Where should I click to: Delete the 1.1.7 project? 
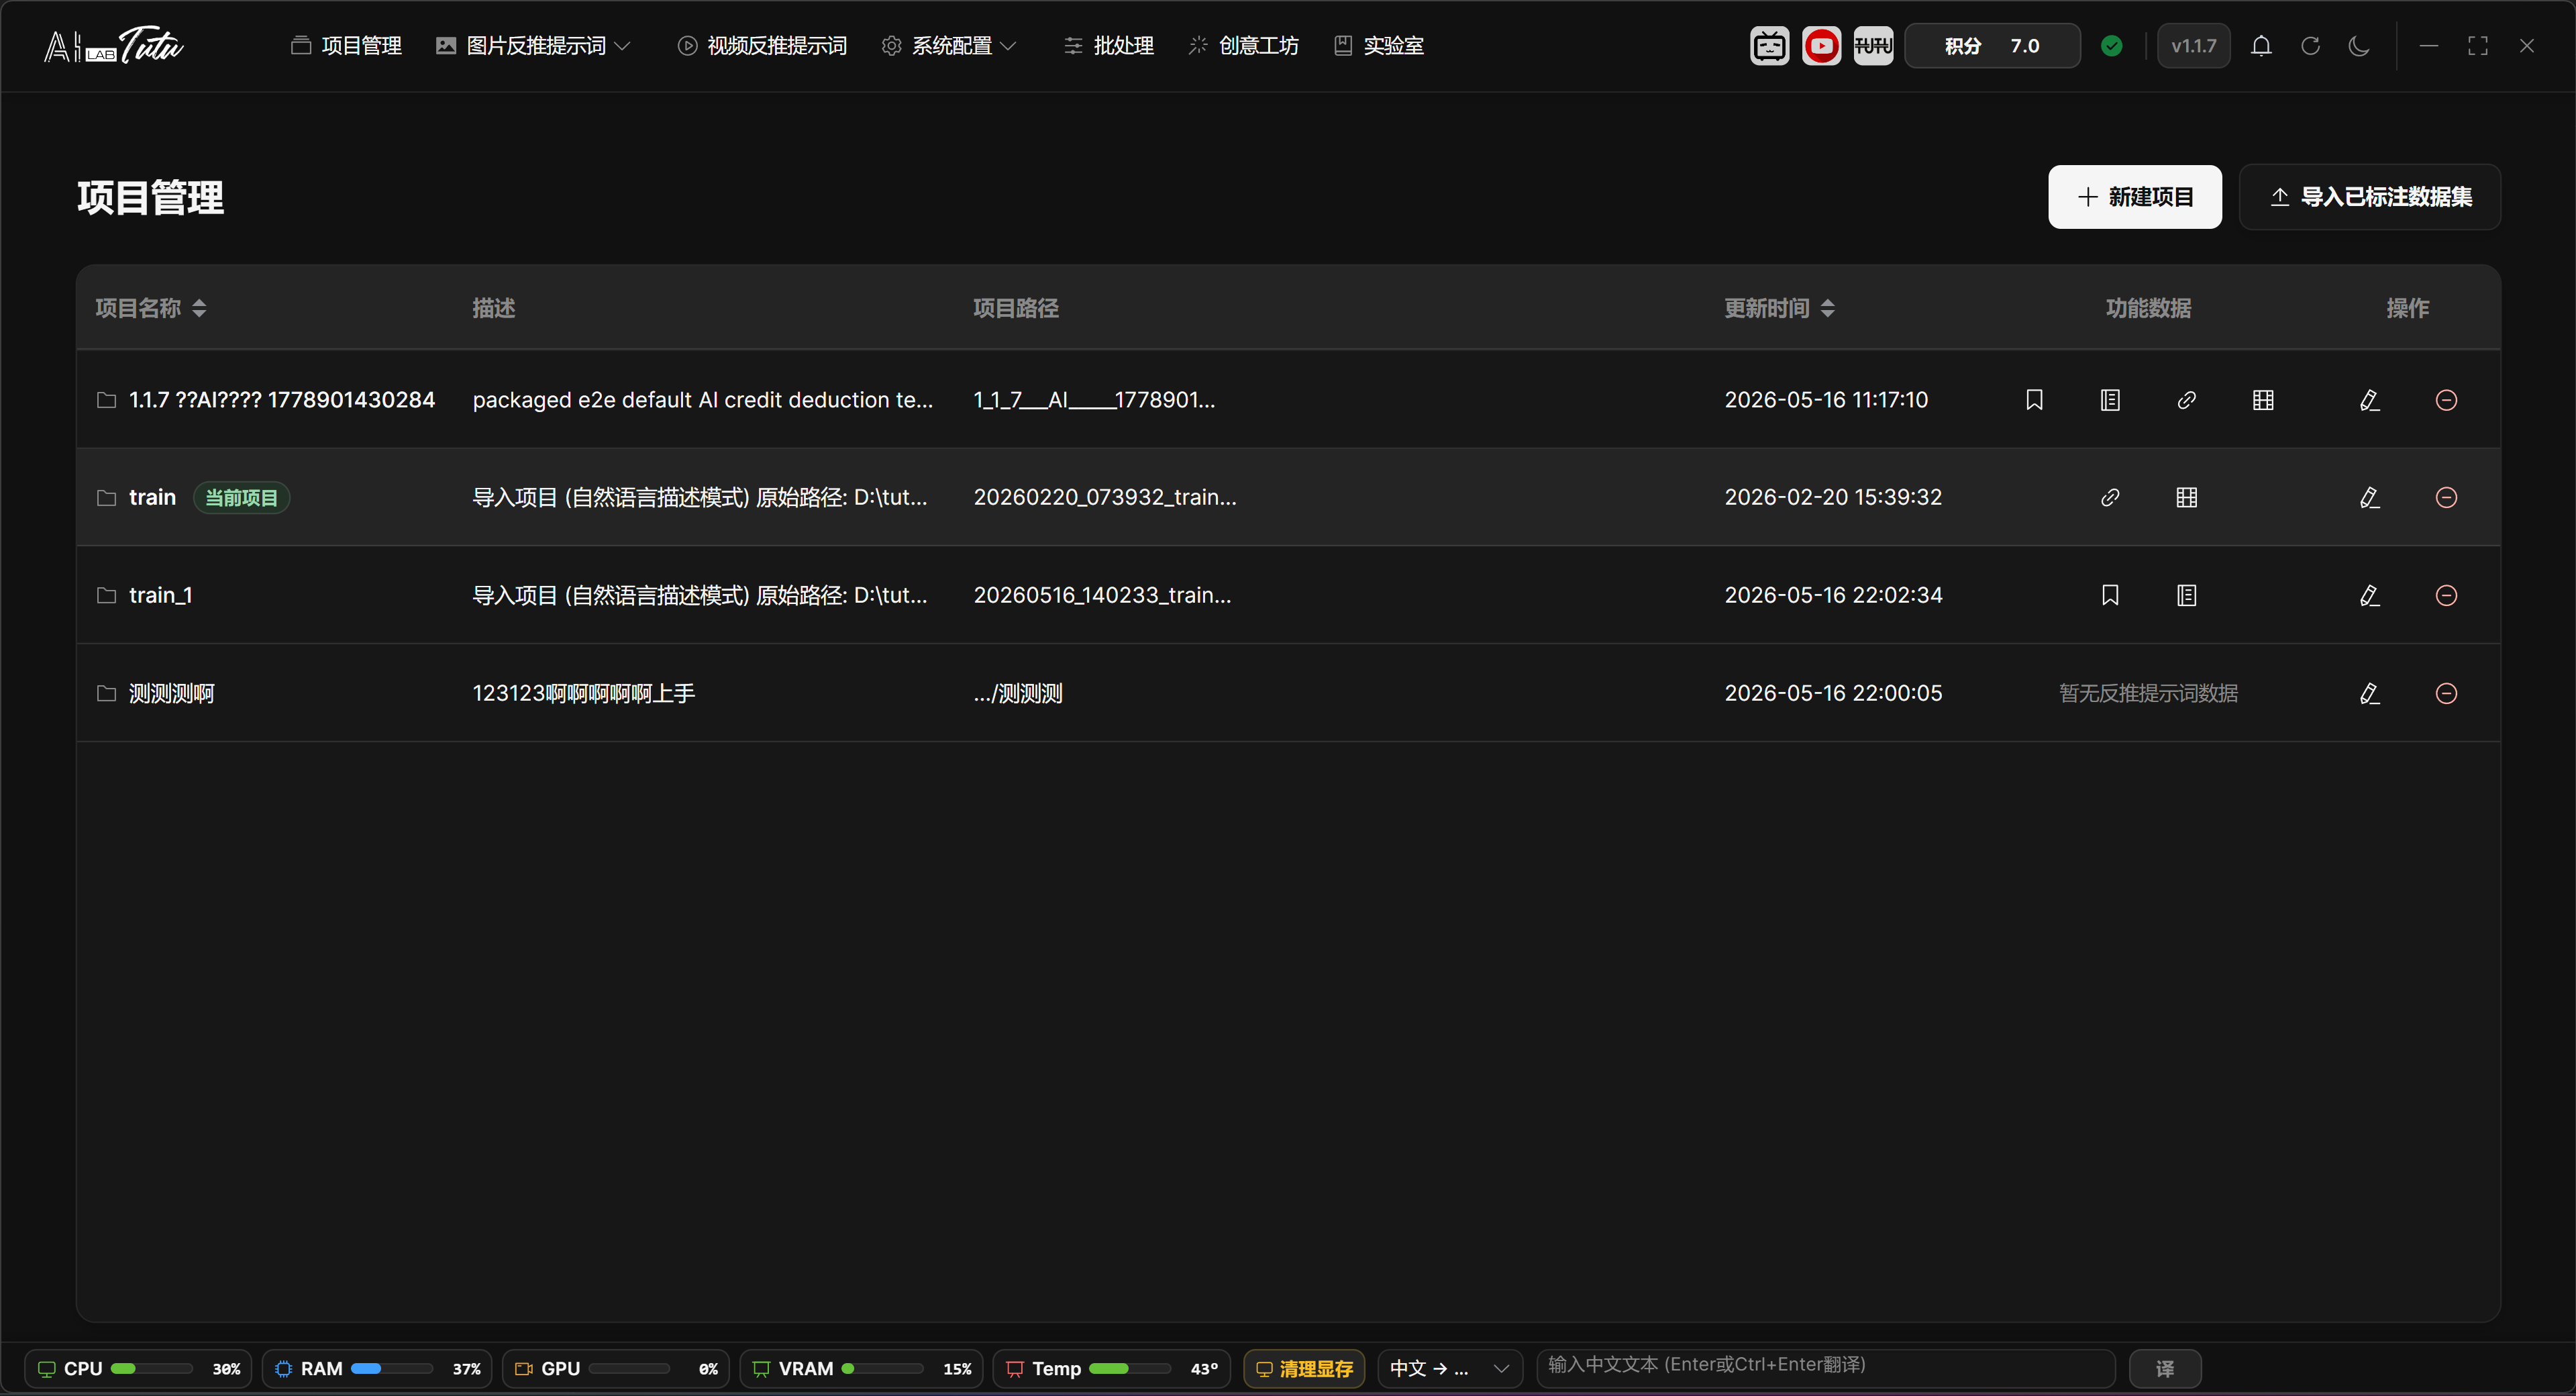click(x=2446, y=400)
